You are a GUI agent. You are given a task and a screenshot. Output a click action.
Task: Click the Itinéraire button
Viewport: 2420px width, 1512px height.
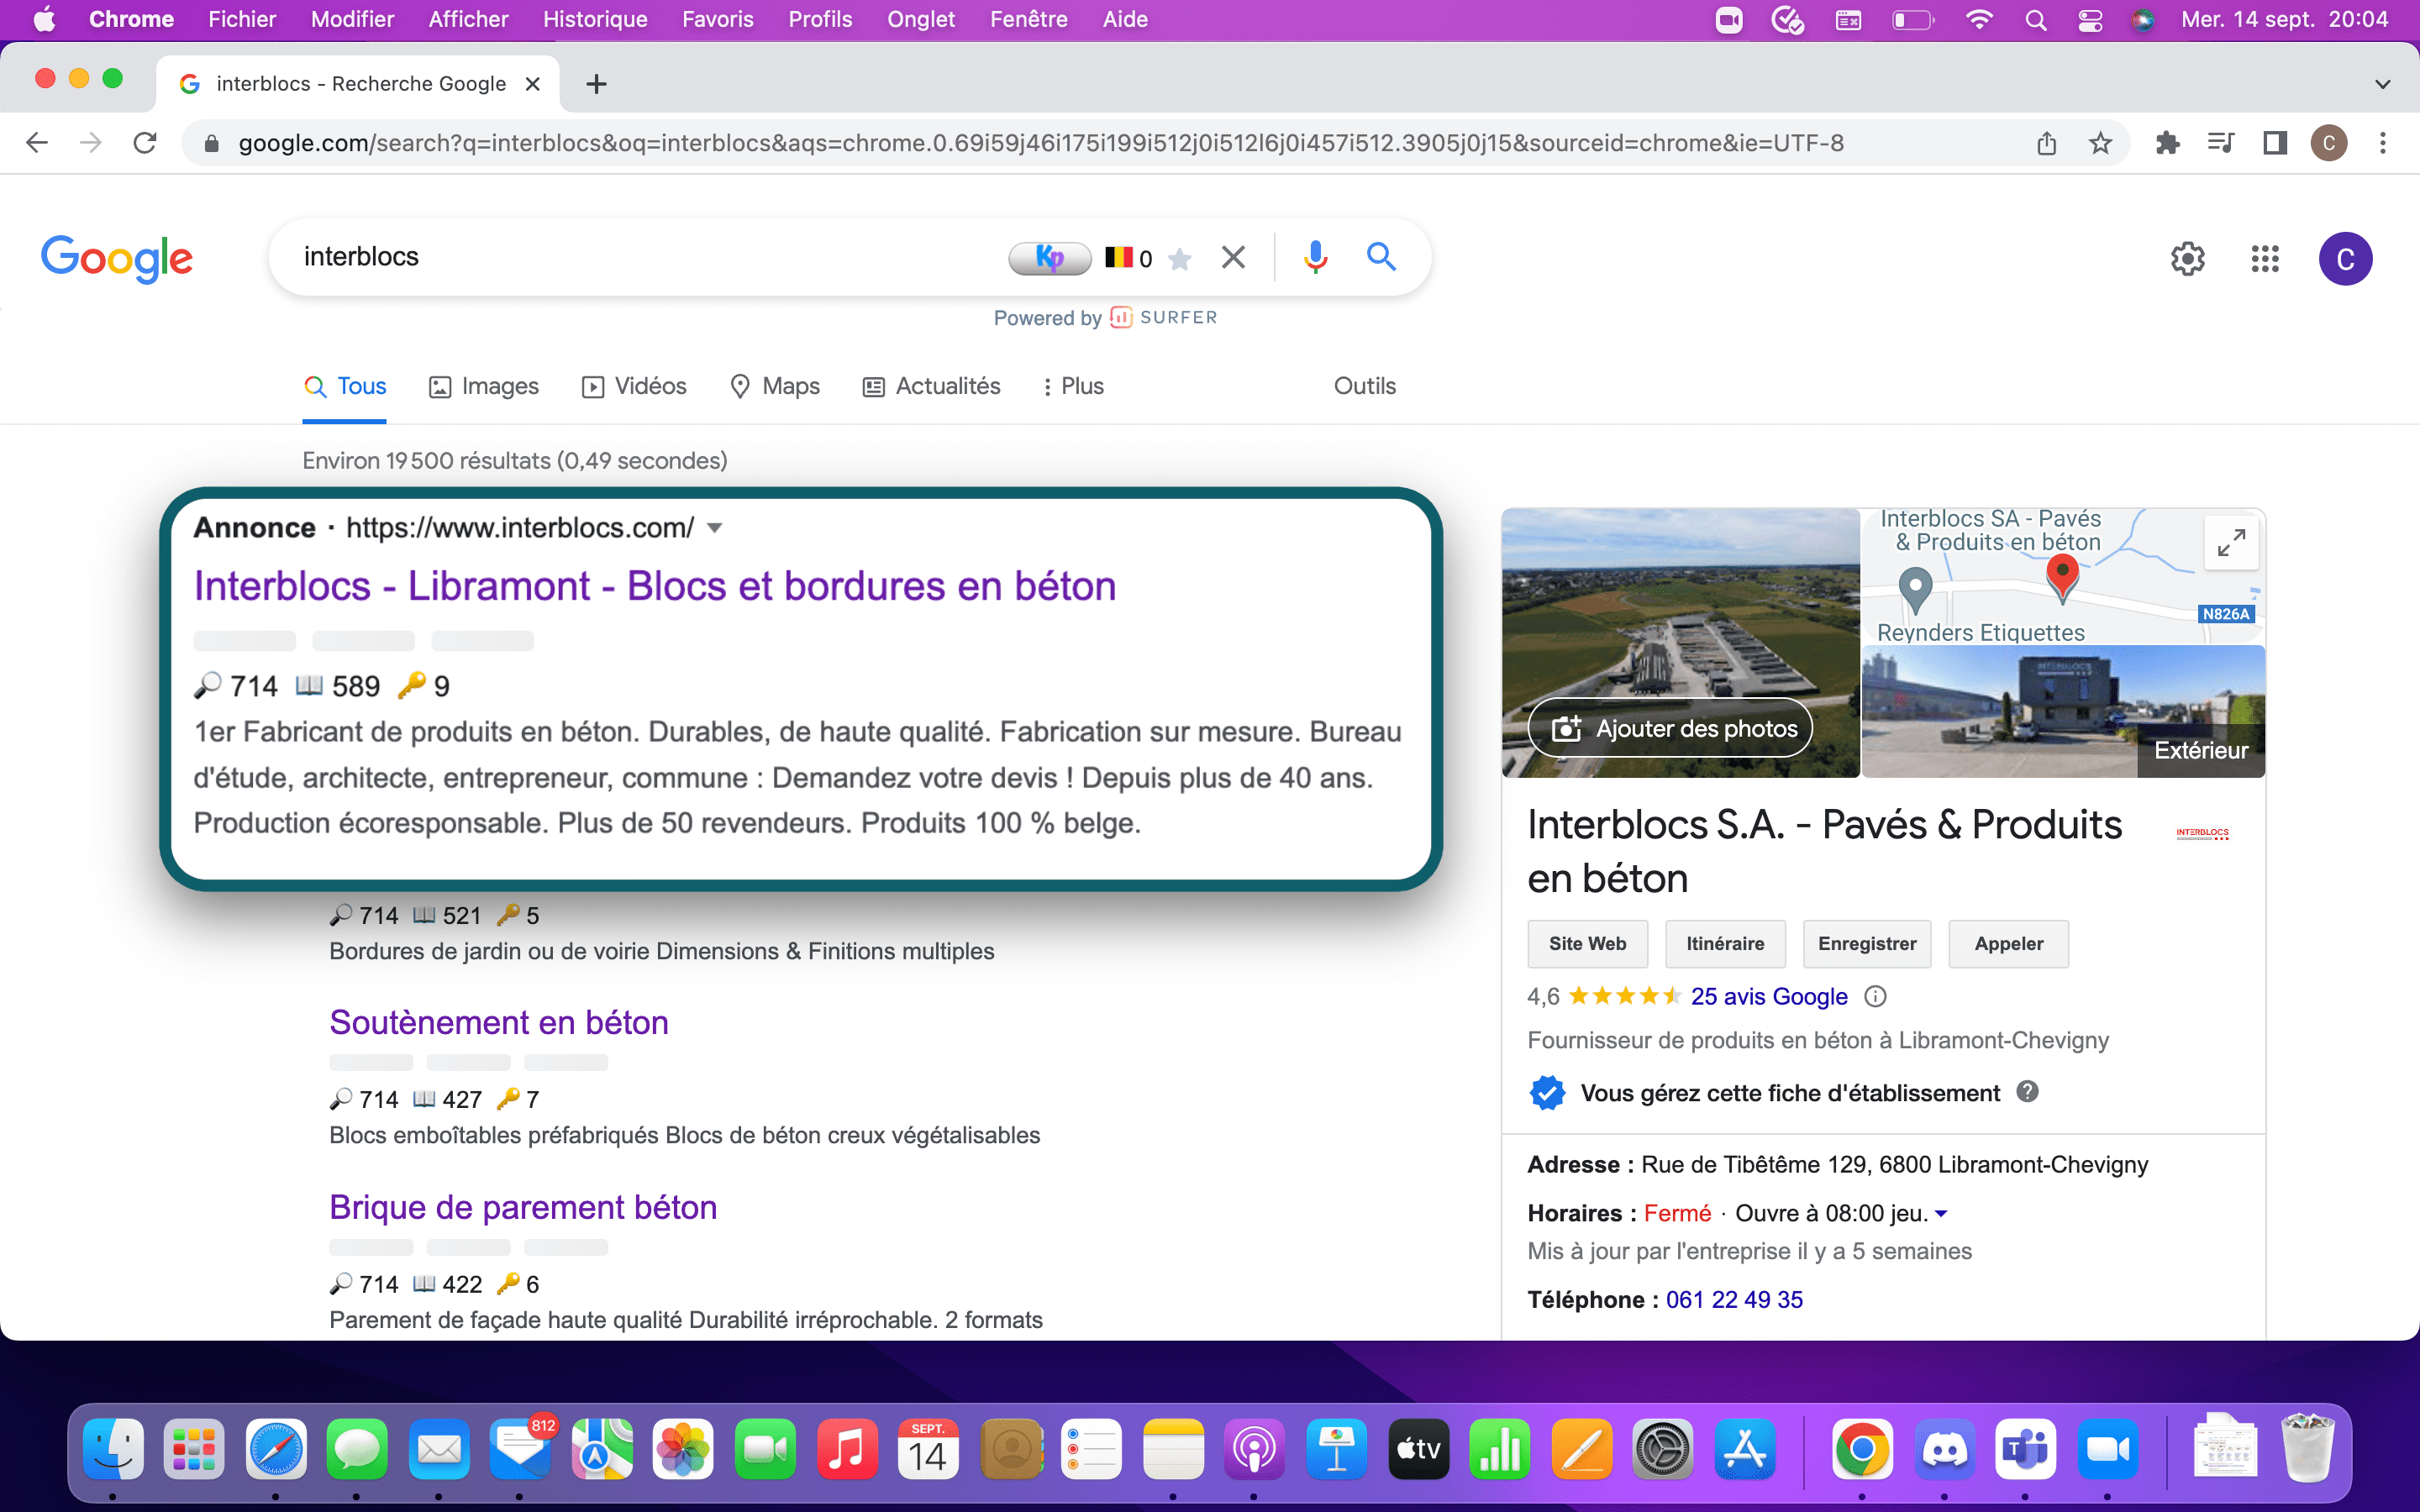pos(1725,943)
